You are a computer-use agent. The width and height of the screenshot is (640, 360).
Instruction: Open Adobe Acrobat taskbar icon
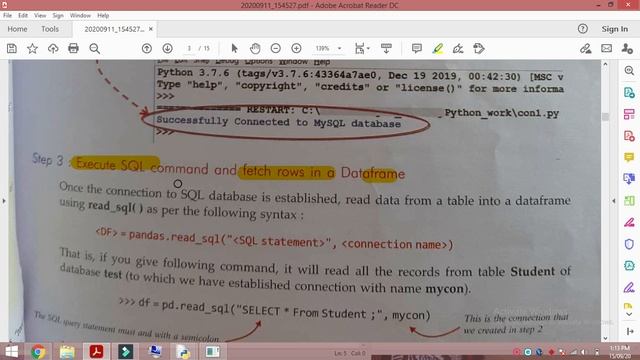pos(96,351)
